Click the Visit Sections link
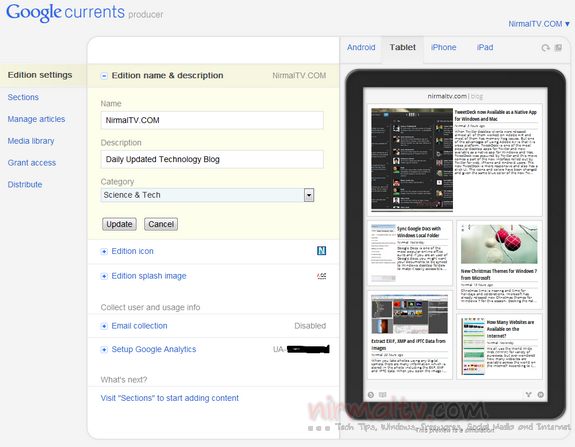Viewport: 575px width, 447px height. [x=169, y=398]
